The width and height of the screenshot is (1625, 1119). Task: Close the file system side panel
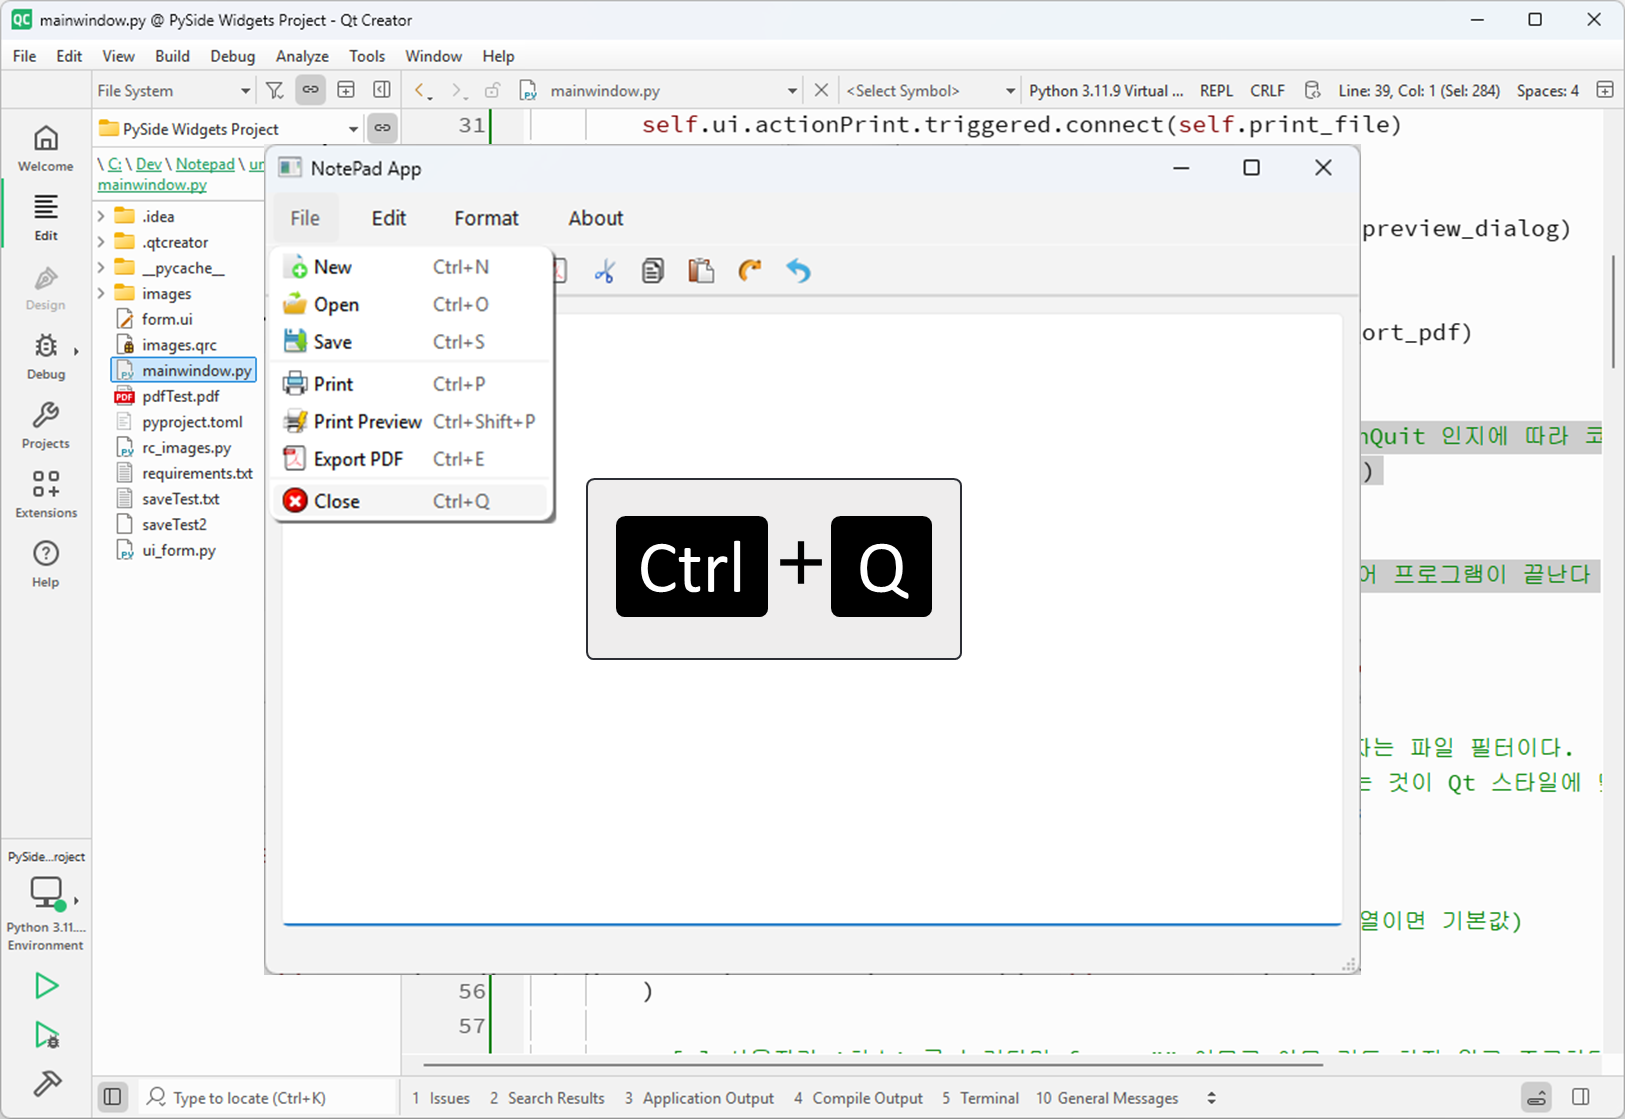pos(382,90)
